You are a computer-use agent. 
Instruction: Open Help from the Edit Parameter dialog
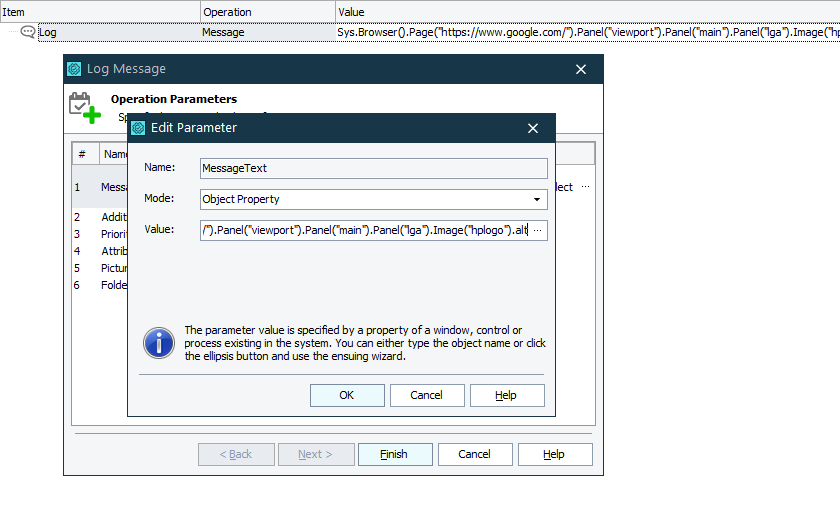point(507,395)
